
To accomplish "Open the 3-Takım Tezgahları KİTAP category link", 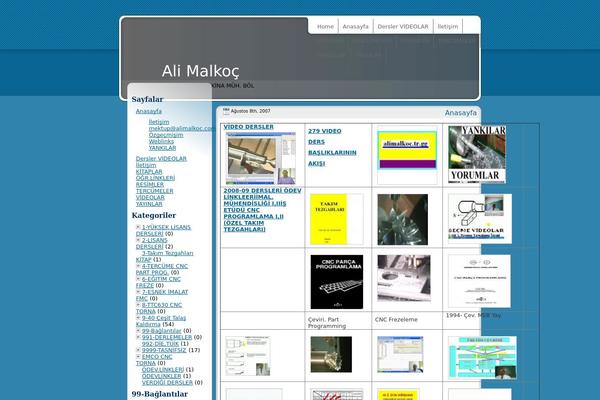I will 165,256.
